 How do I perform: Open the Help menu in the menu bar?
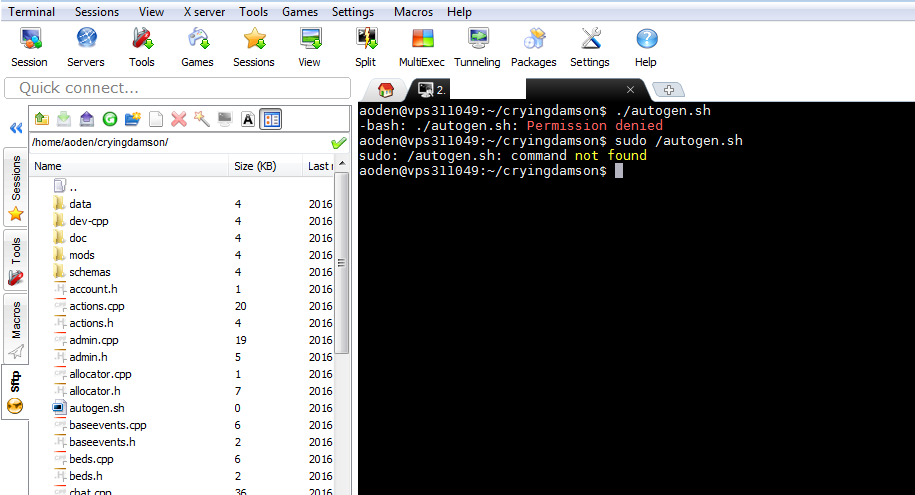point(459,12)
